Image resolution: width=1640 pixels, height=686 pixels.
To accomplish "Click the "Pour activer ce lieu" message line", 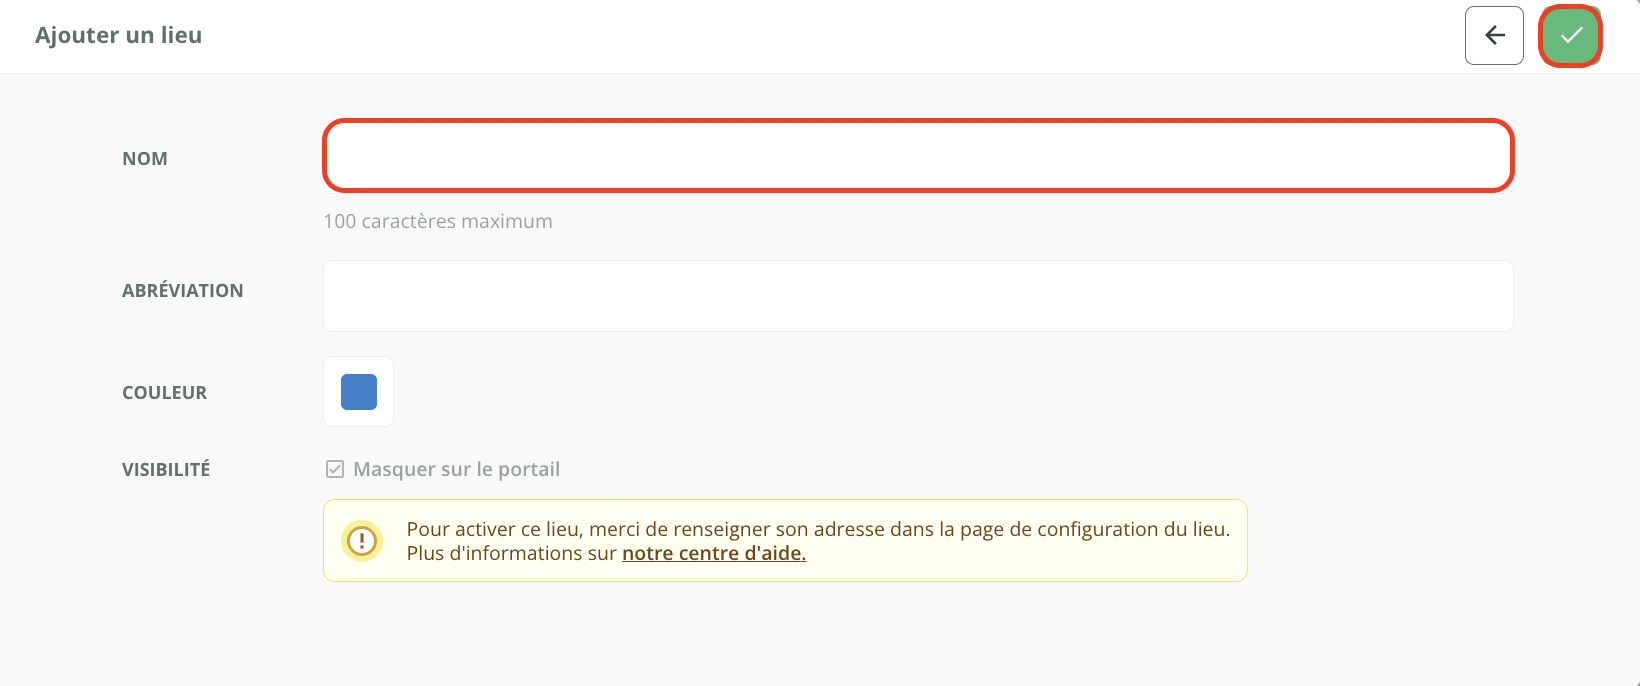I will click(x=818, y=529).
